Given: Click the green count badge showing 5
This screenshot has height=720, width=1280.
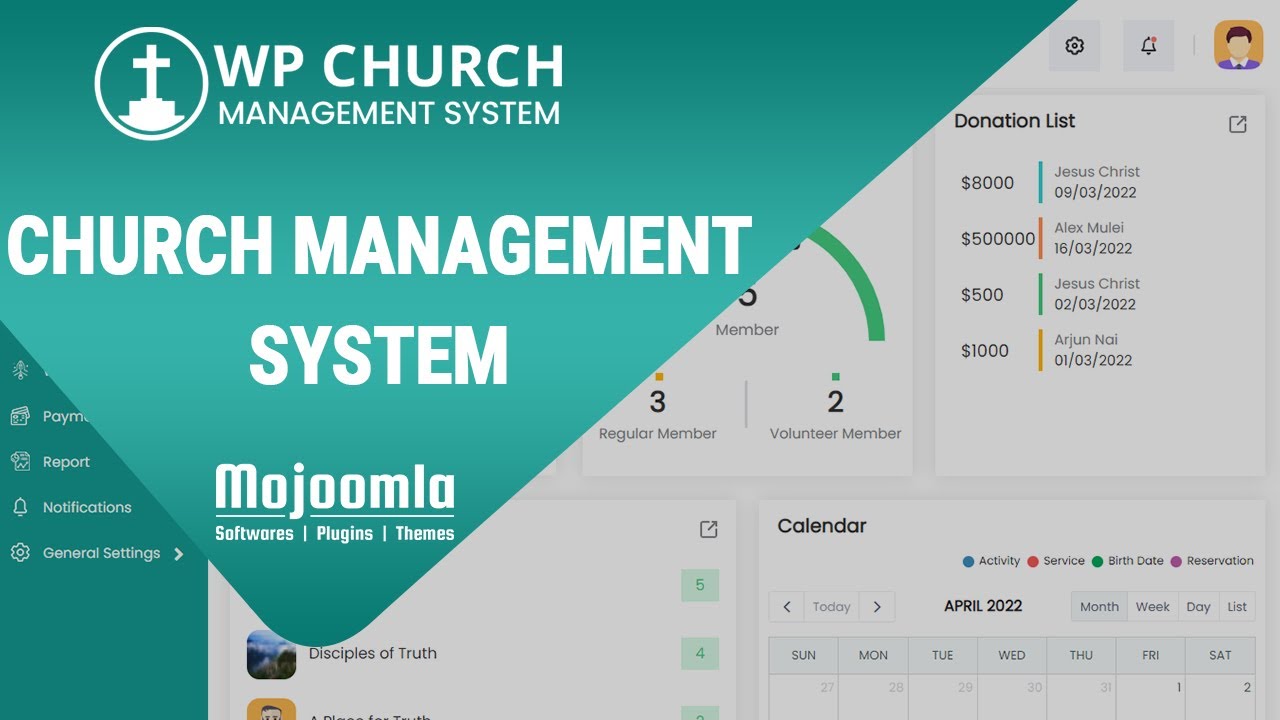Looking at the screenshot, I should pos(700,586).
